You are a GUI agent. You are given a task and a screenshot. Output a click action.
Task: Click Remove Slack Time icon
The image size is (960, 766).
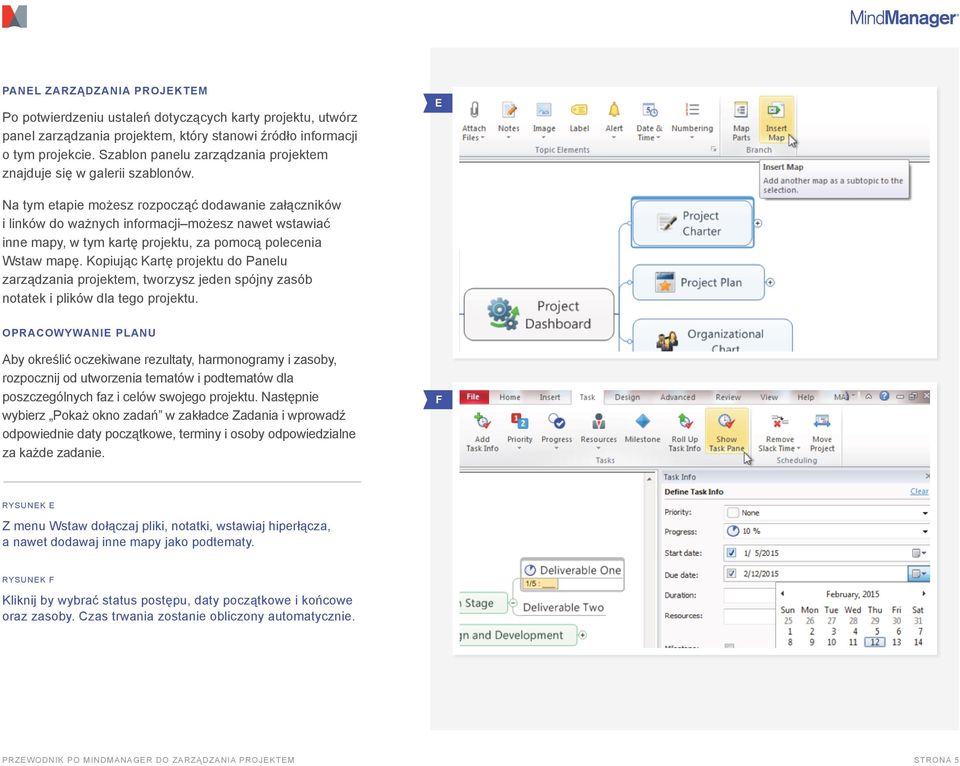779,421
